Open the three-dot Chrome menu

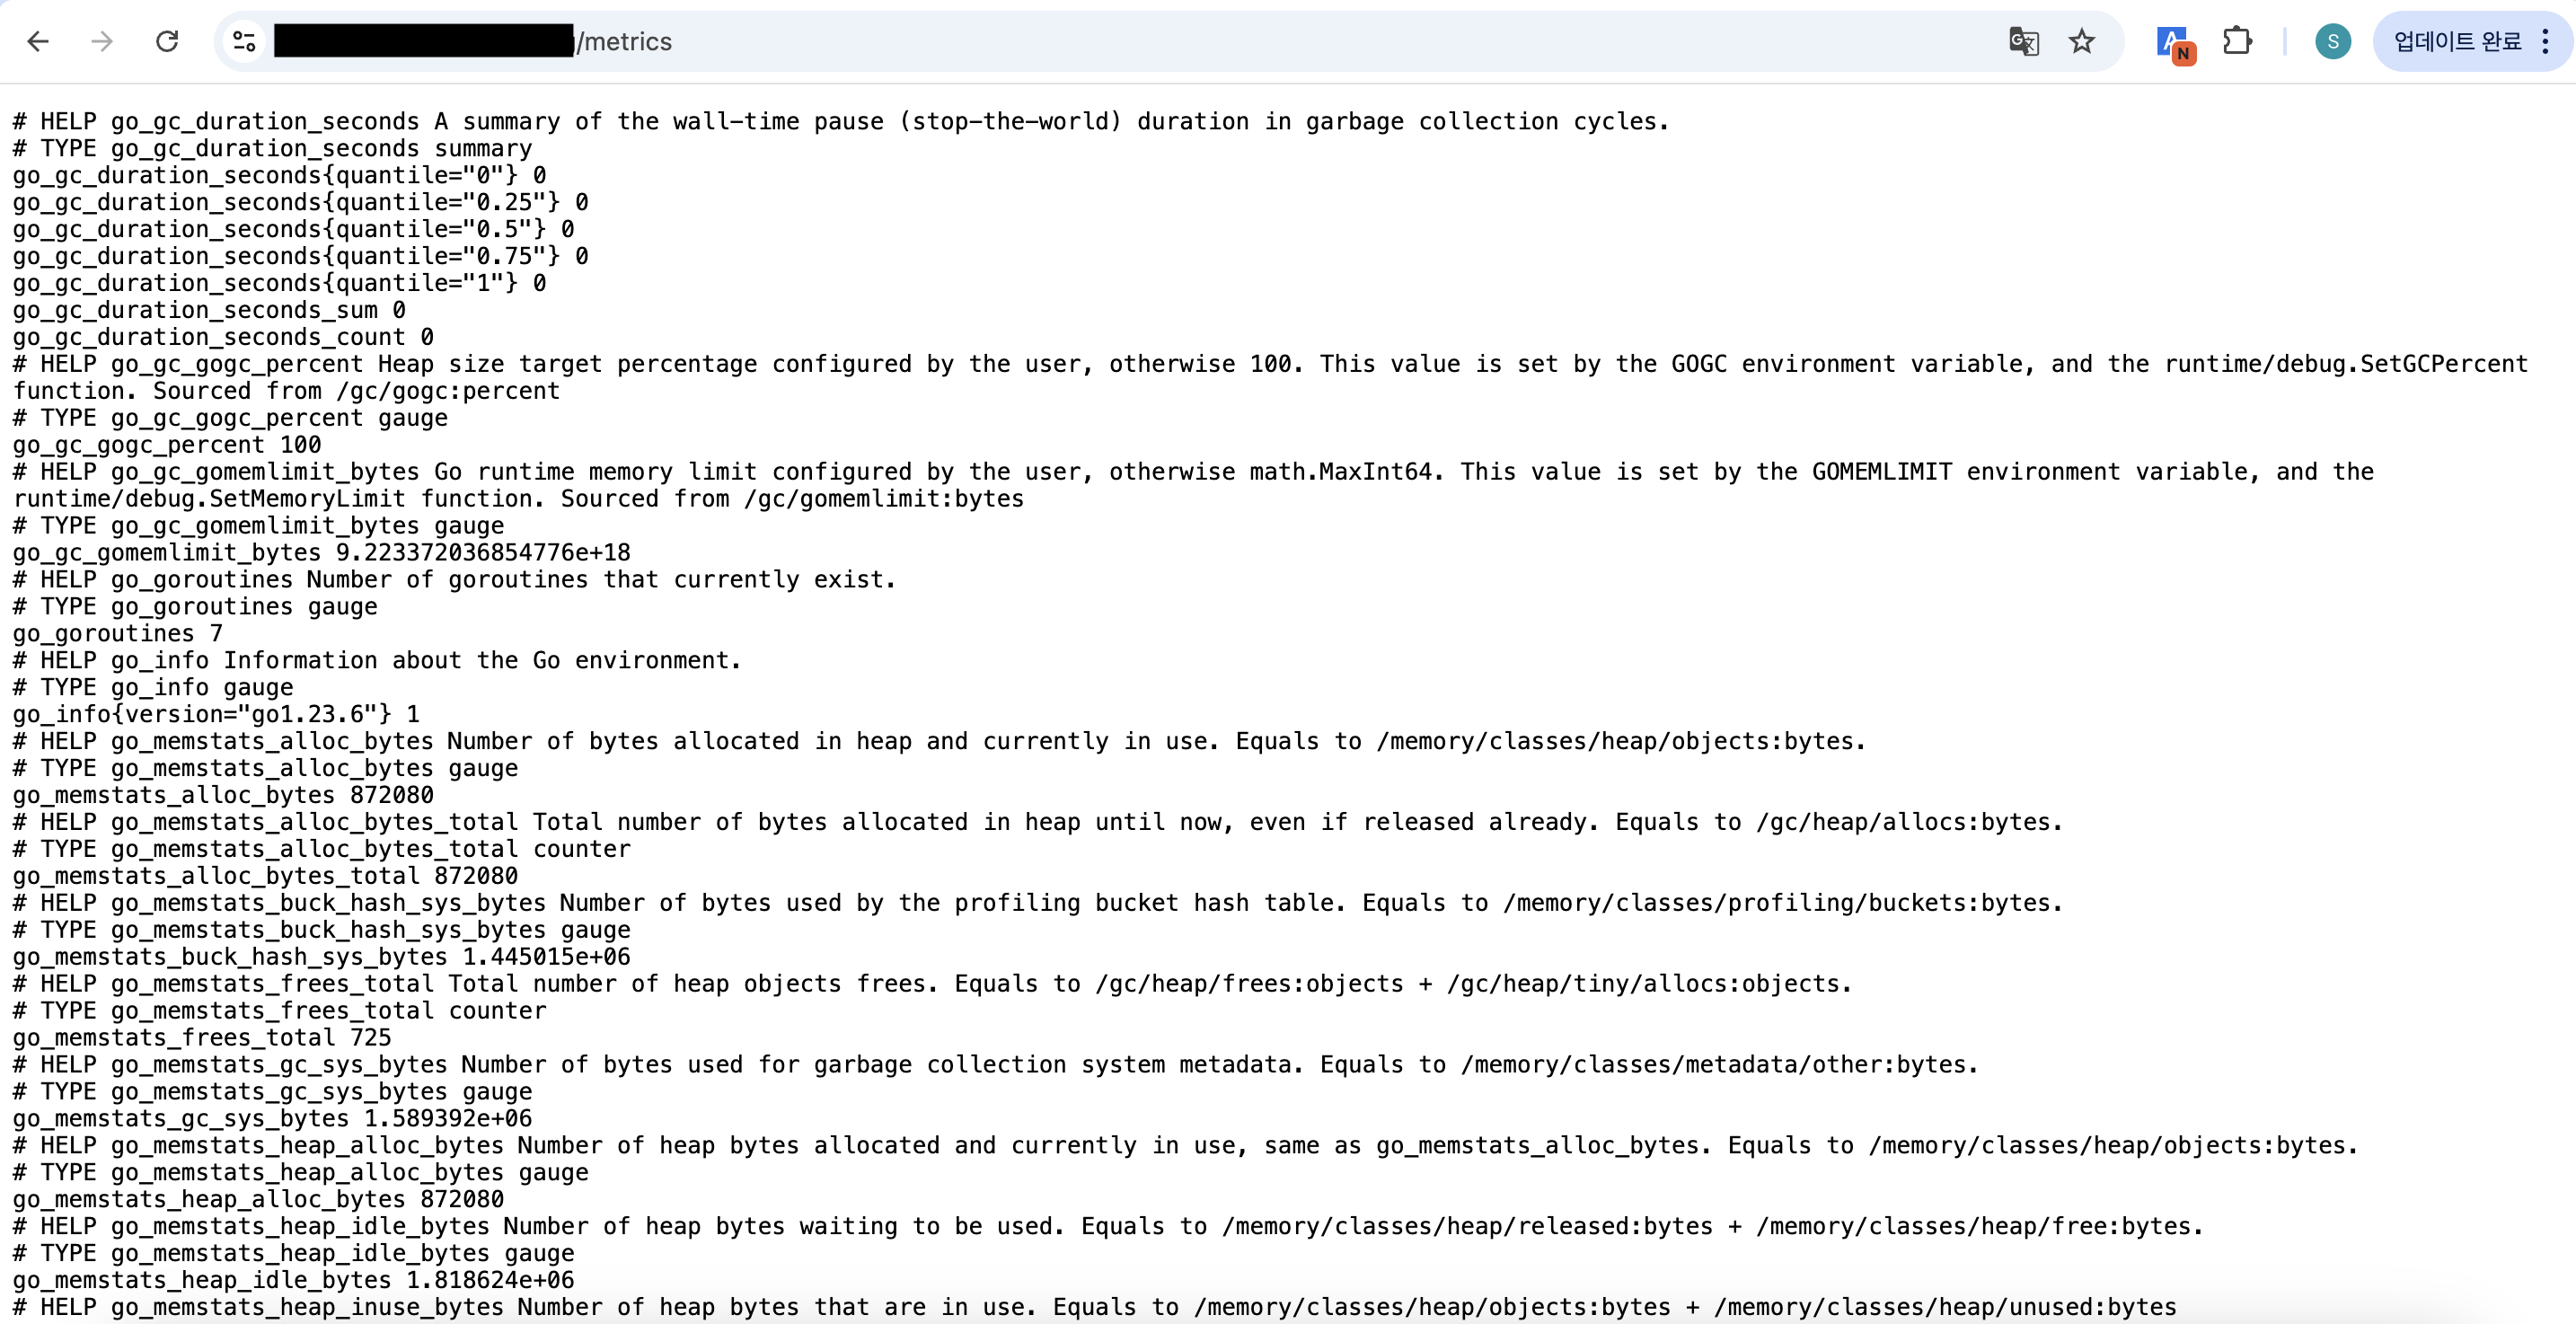pos(2546,41)
